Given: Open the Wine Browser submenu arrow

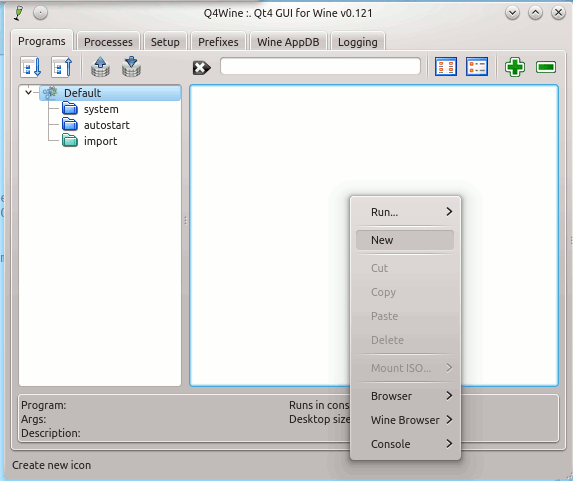Looking at the screenshot, I should (449, 420).
